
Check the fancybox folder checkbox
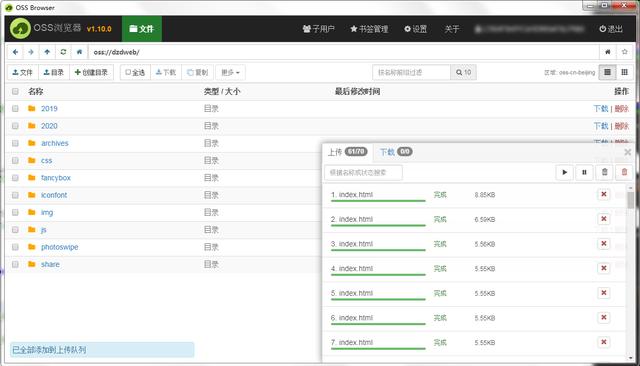click(15, 178)
